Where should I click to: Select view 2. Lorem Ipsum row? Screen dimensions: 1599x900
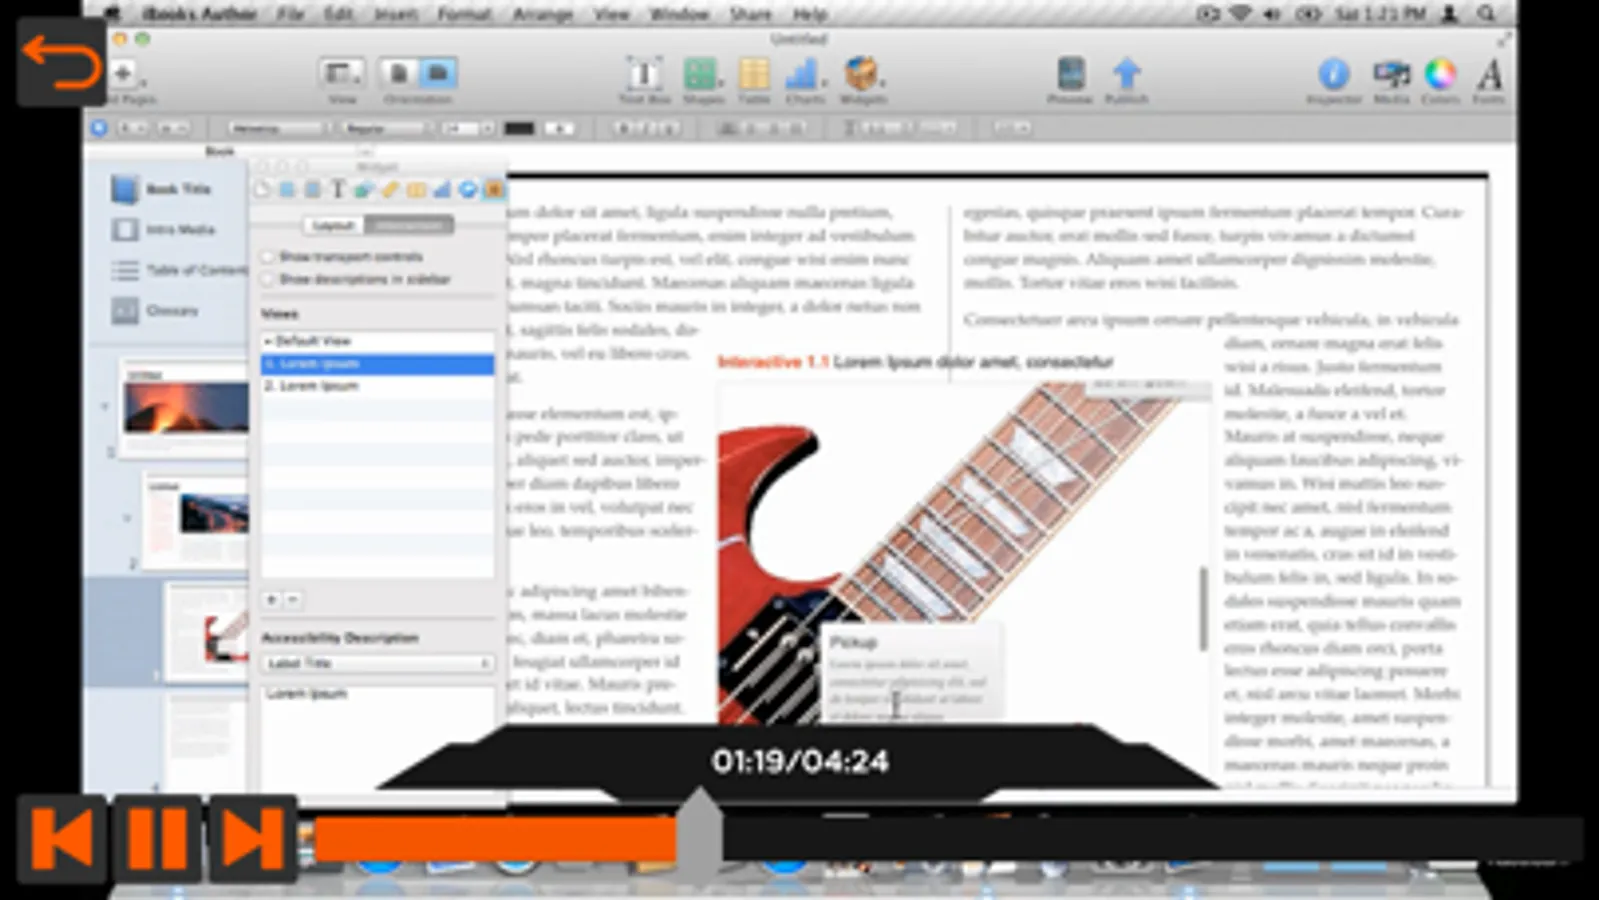pyautogui.click(x=377, y=386)
